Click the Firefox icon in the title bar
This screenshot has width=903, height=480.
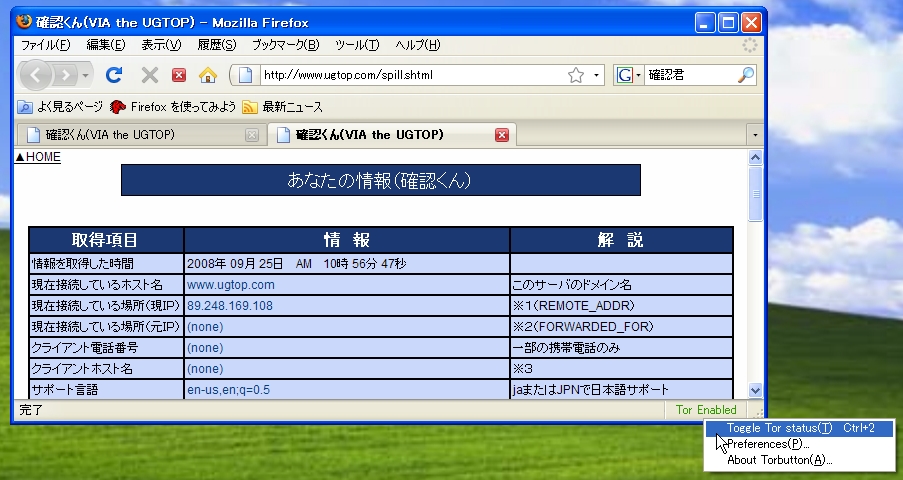point(25,22)
